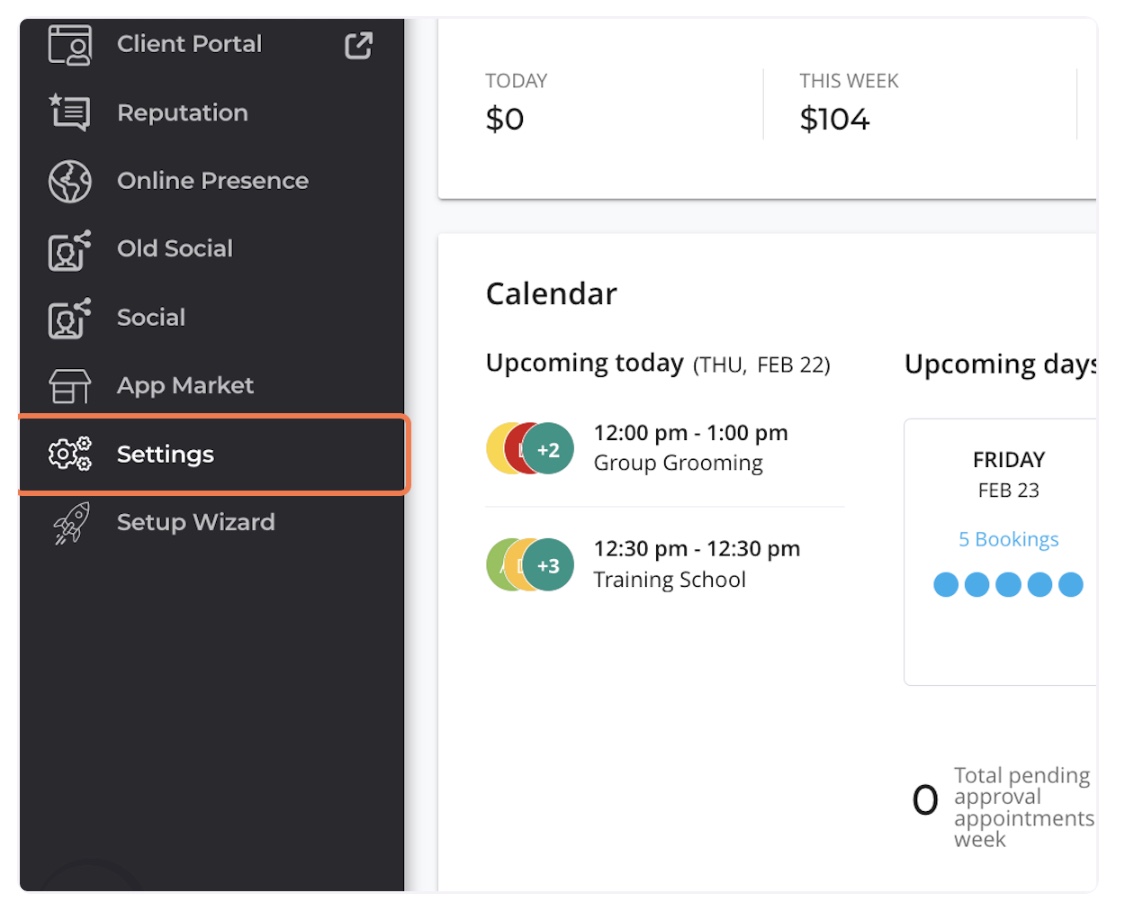The height and width of the screenshot is (920, 1124).
Task: Click the Reputation star-chat icon
Action: 70,113
